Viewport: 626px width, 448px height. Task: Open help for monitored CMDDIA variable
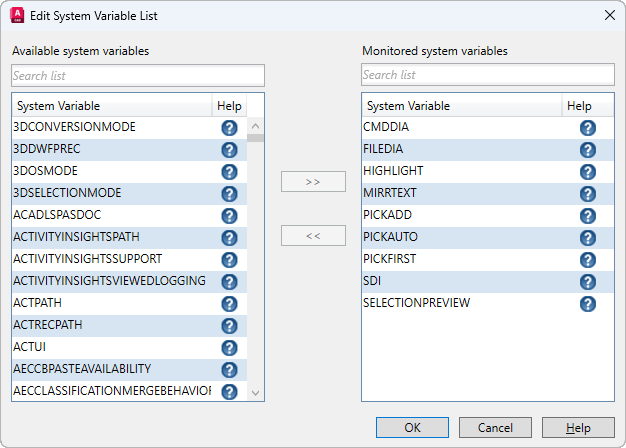[588, 128]
